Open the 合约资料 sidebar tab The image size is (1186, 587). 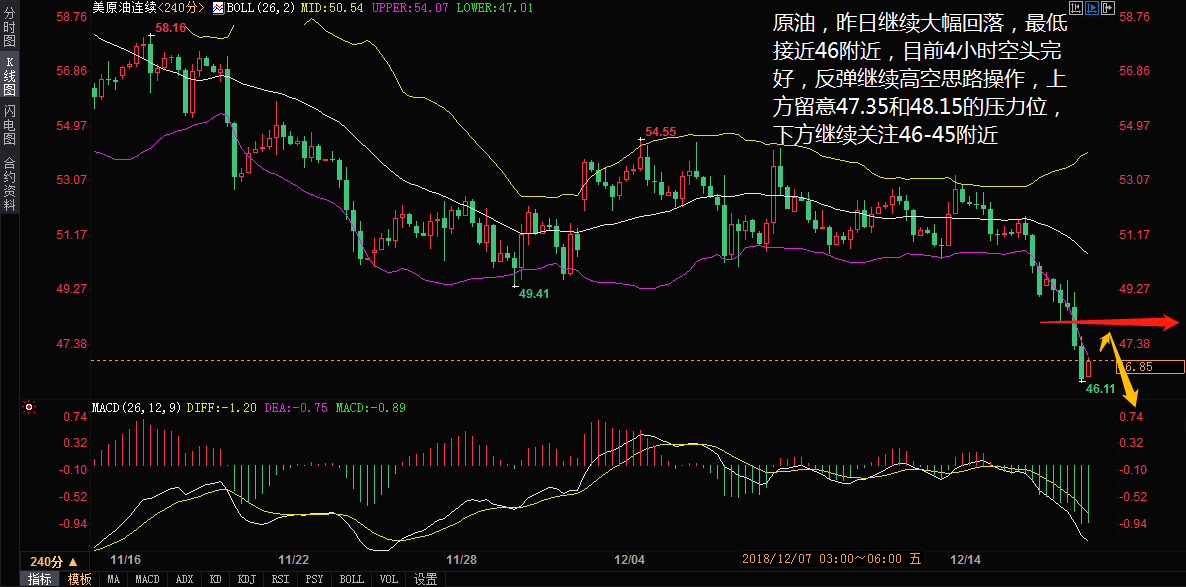coord(10,184)
